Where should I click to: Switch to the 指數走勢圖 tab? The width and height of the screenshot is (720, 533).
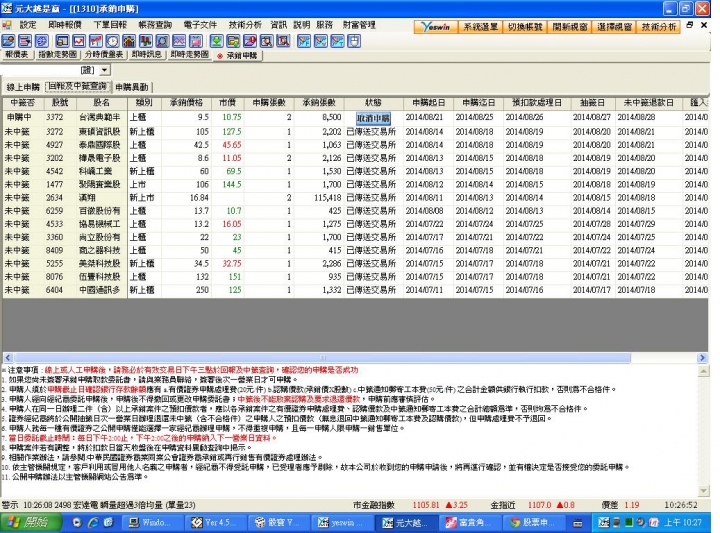pos(57,55)
